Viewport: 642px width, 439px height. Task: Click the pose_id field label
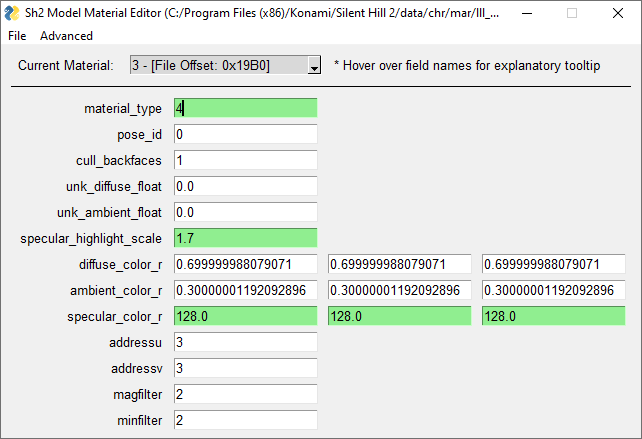pyautogui.click(x=140, y=135)
